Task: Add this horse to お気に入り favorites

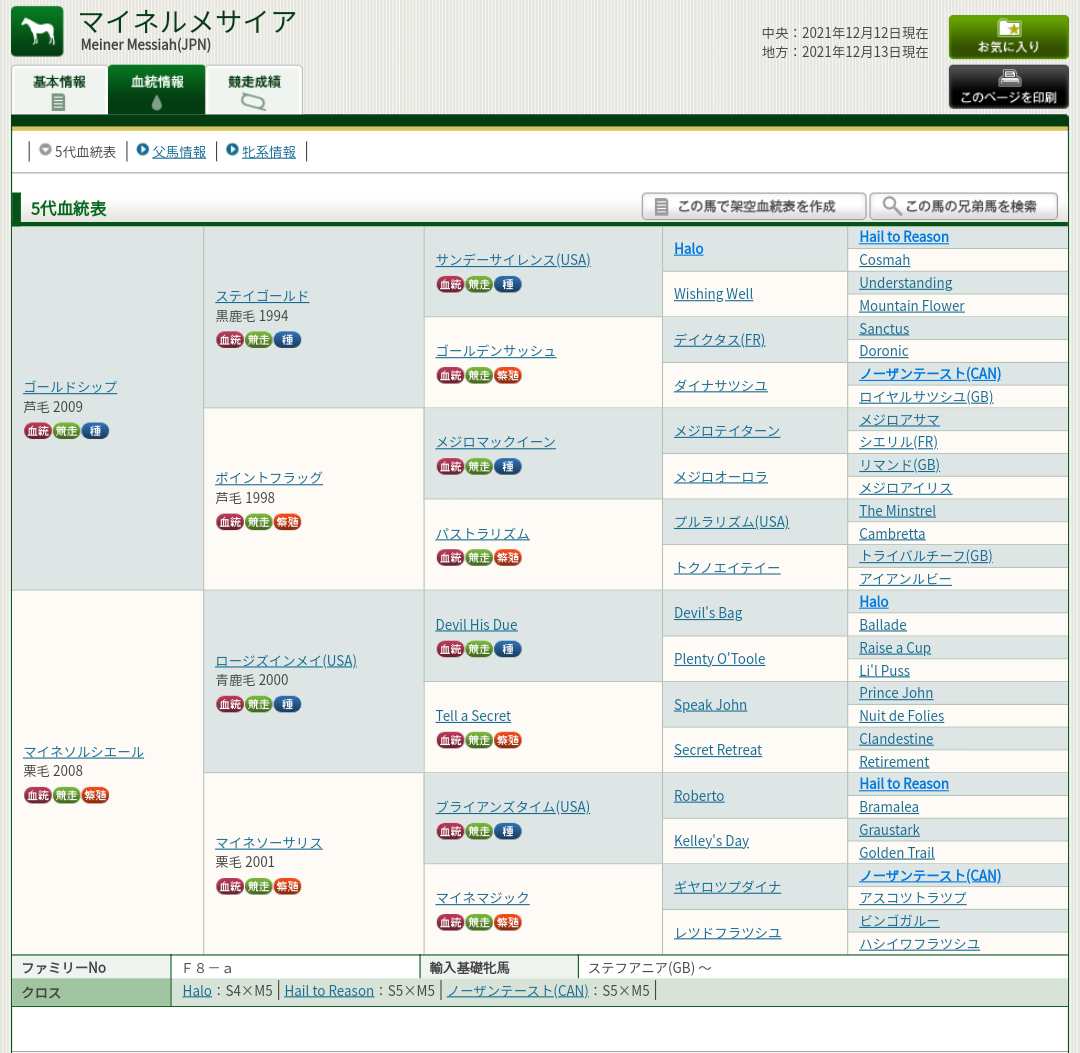Action: [x=1008, y=37]
